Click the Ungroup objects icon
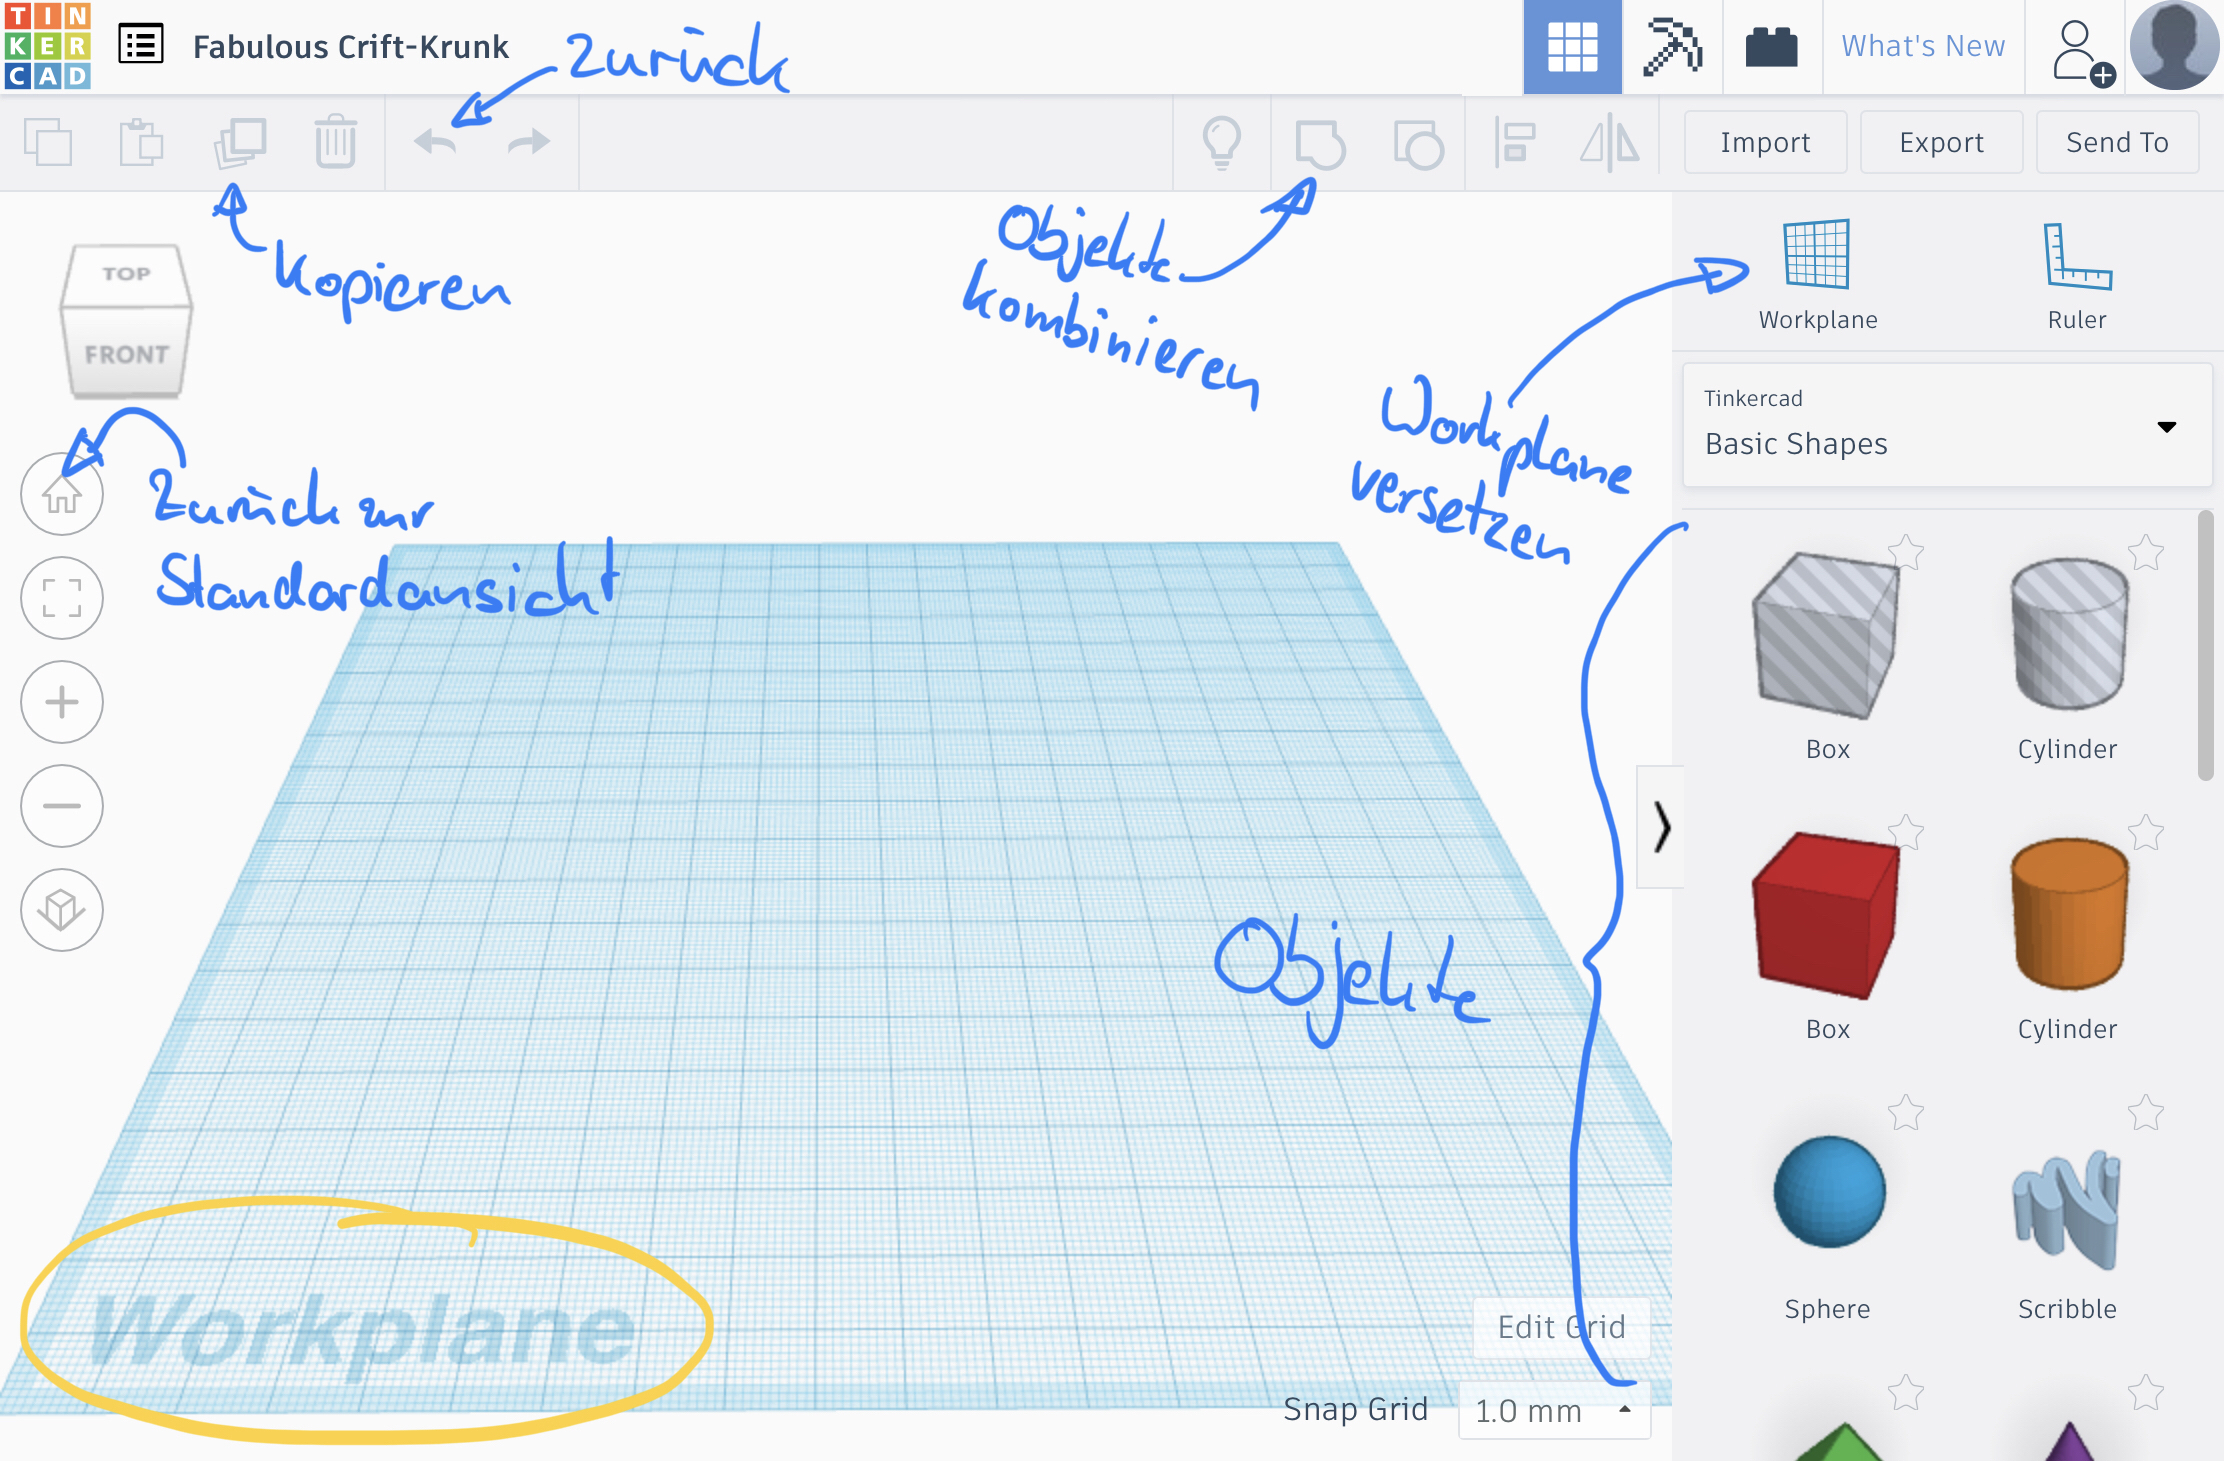 point(1417,144)
